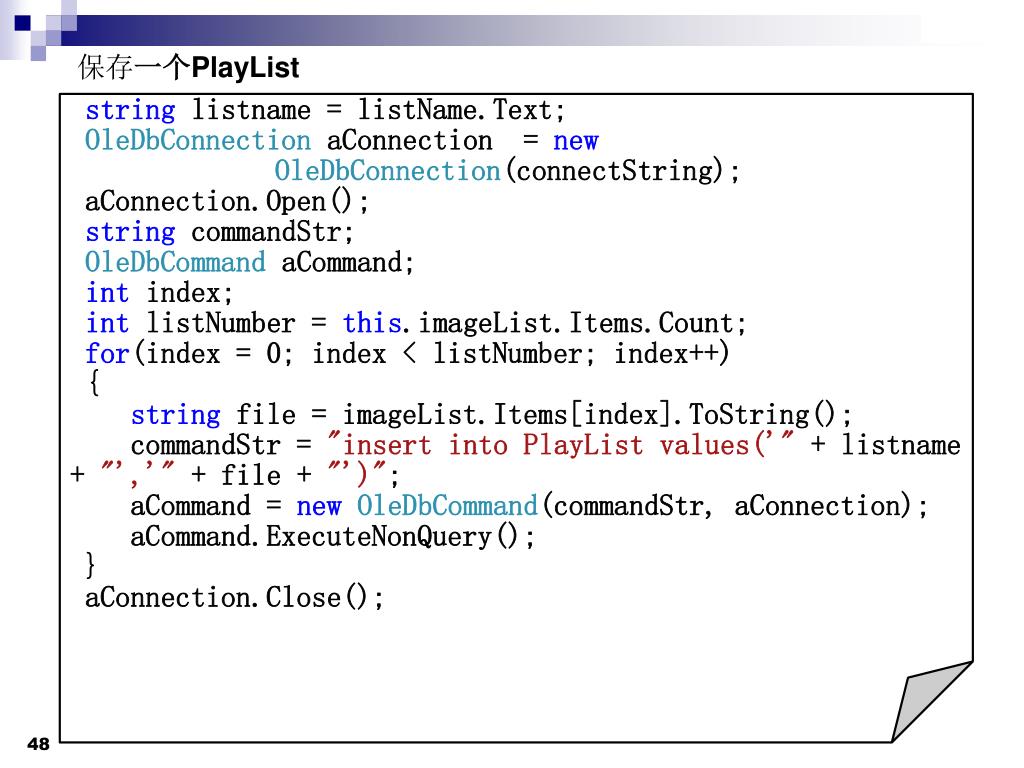Click the 'aConnection.Close();' line
The image size is (1024, 768).
pos(234,598)
